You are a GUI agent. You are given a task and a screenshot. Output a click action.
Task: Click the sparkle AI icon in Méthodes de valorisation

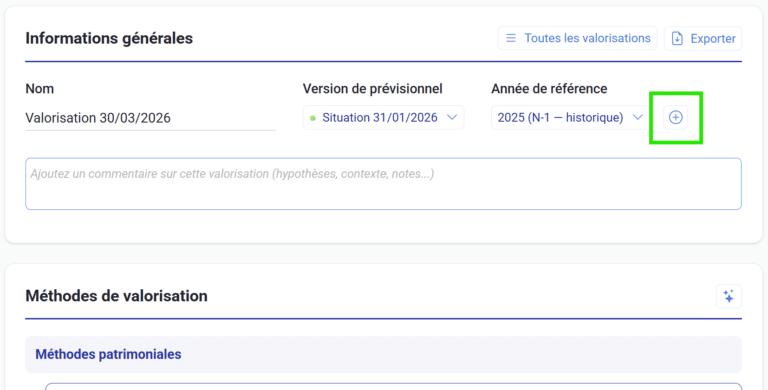728,296
